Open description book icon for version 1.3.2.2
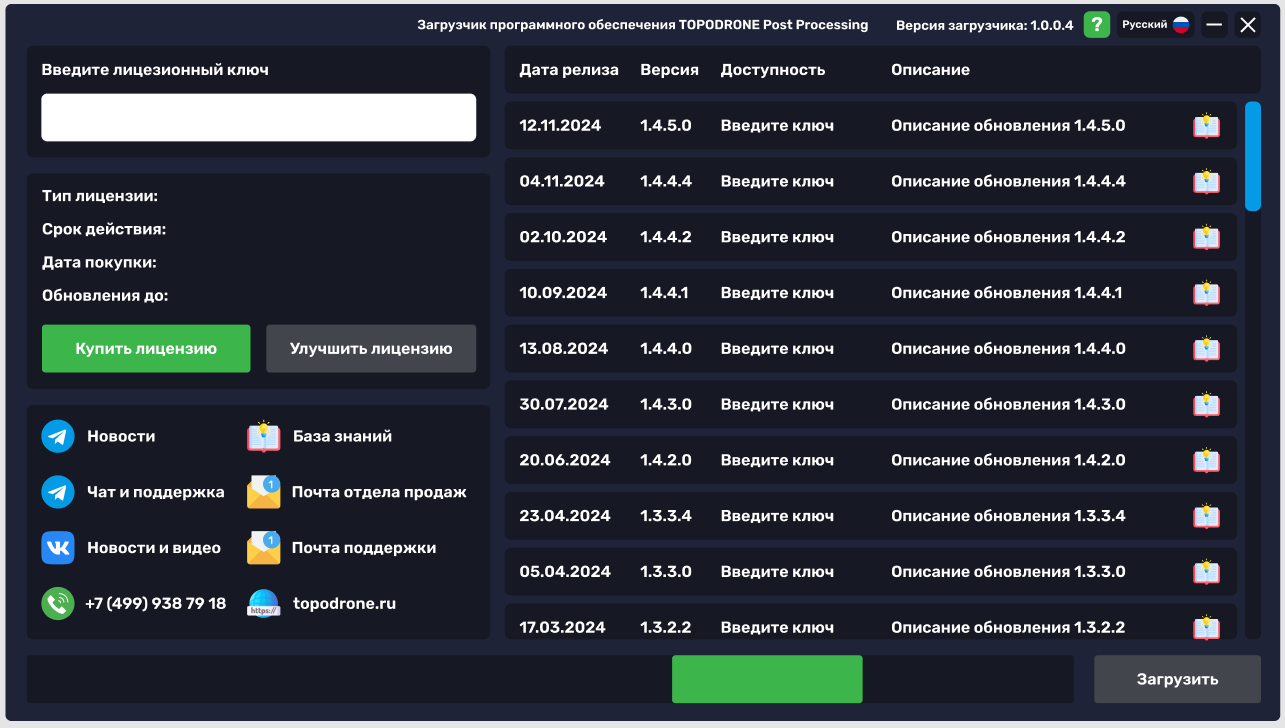Image resolution: width=1285 pixels, height=728 pixels. 1206,627
